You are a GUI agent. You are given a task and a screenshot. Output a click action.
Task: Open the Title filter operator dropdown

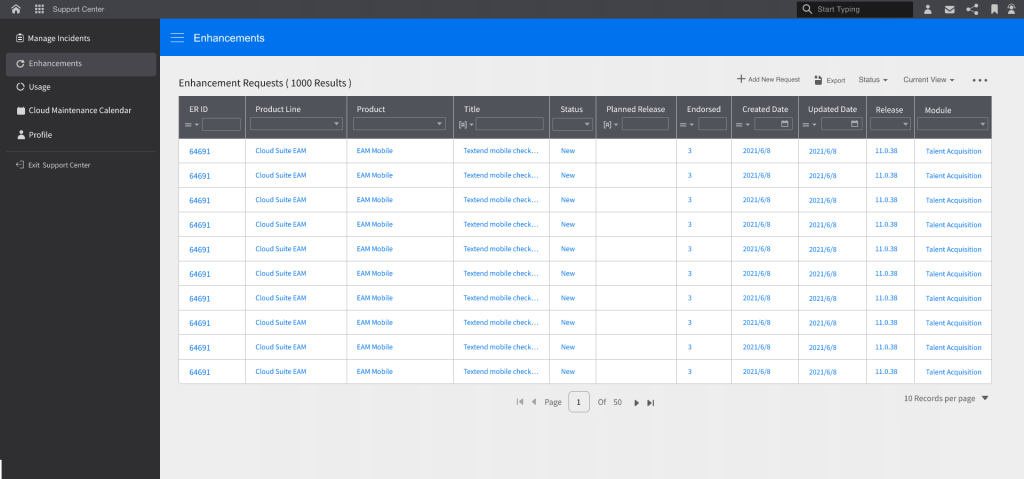[x=466, y=125]
